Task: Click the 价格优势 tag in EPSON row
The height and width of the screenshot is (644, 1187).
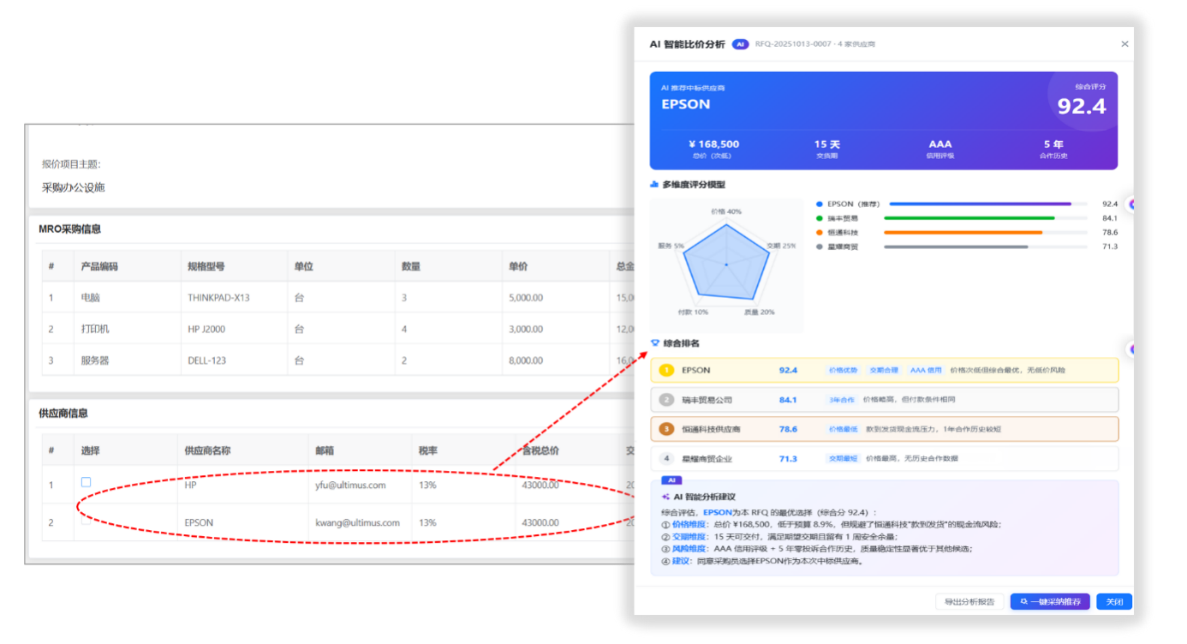Action: click(843, 370)
